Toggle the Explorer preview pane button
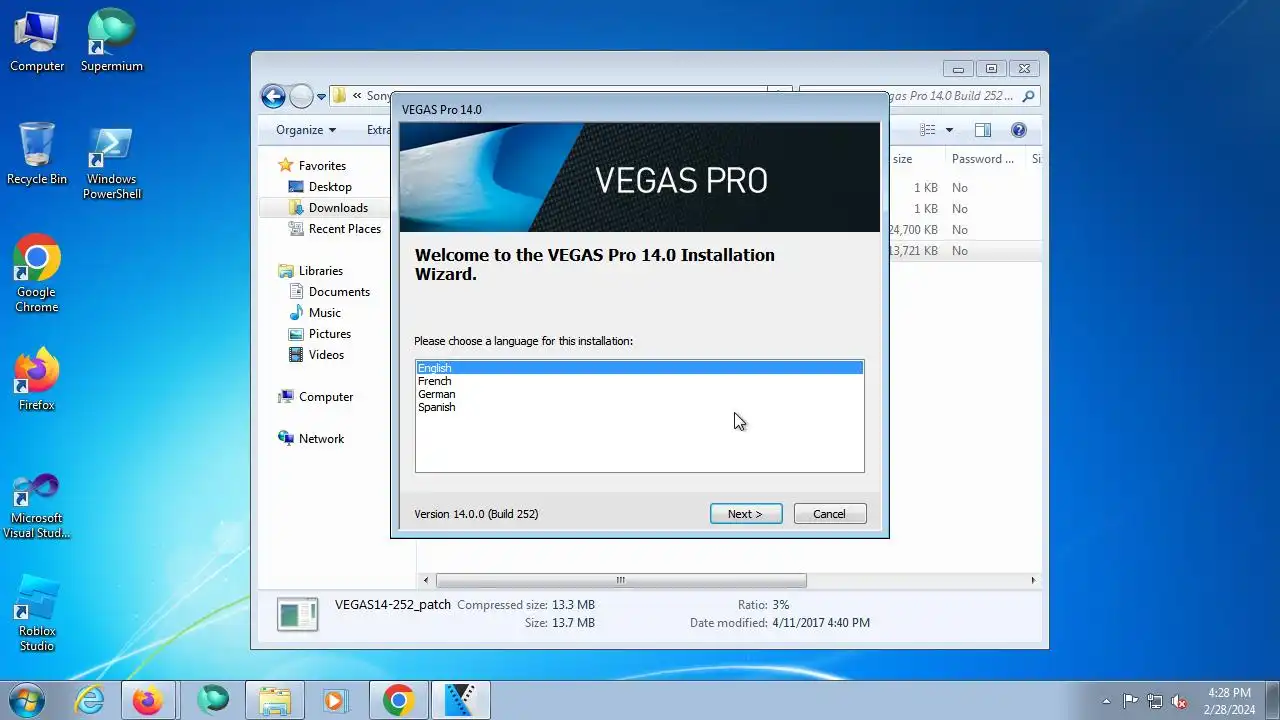The width and height of the screenshot is (1280, 720). tap(983, 130)
